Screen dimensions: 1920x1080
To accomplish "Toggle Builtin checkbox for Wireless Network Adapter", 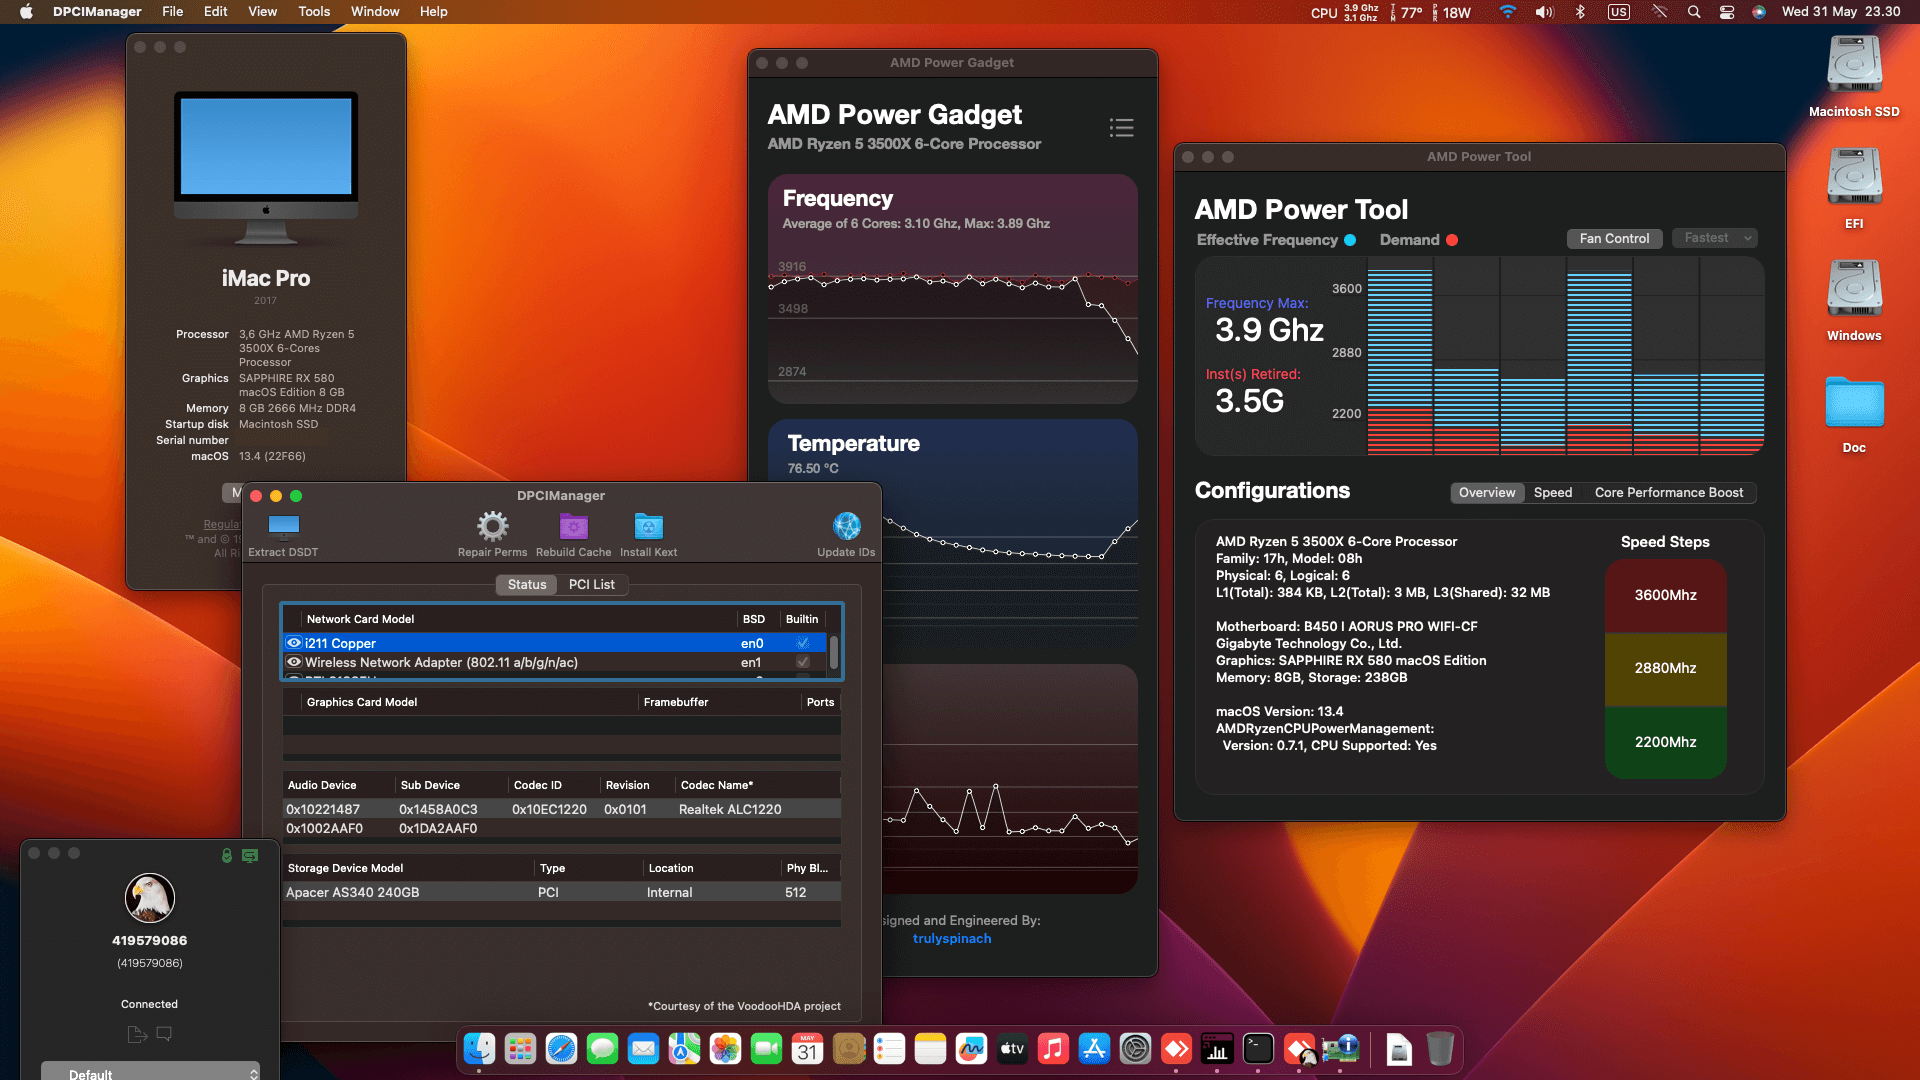I will (x=803, y=662).
